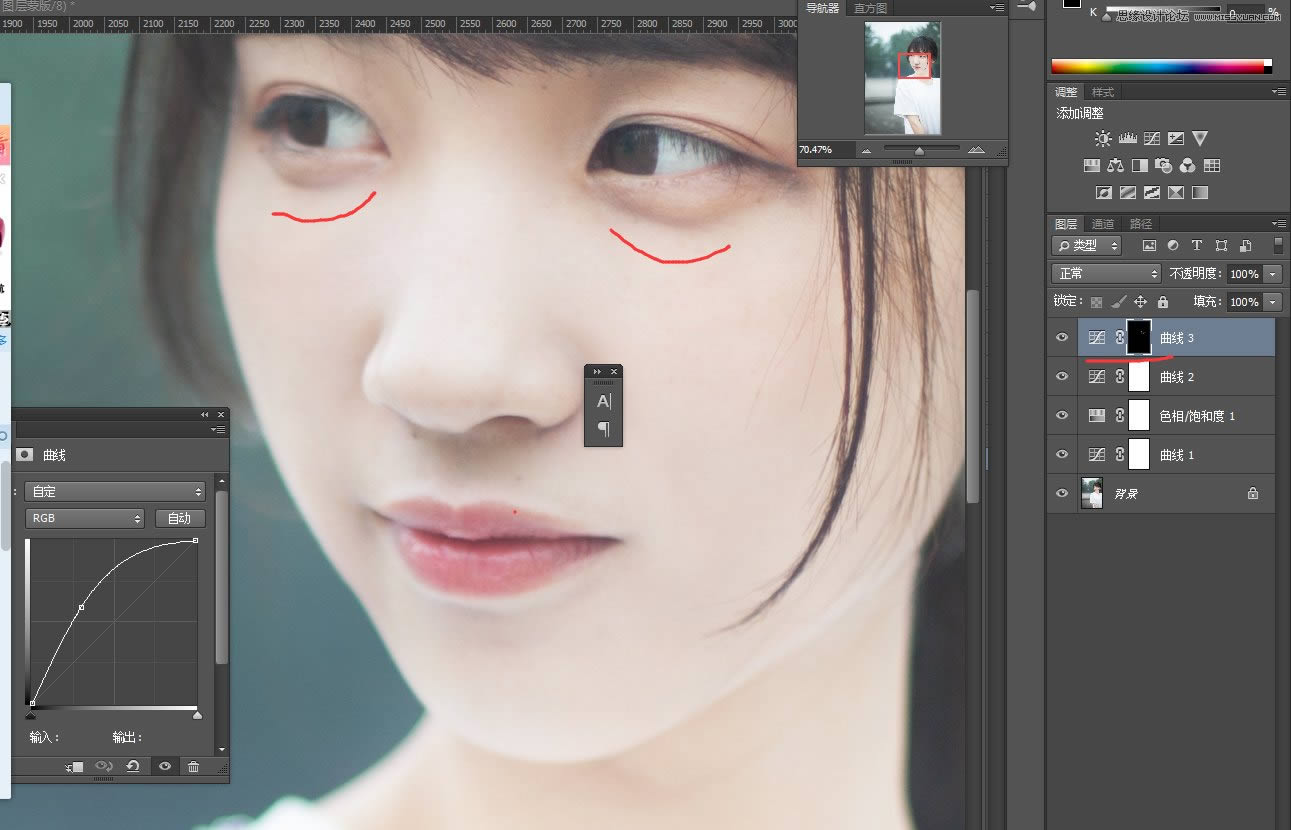Open the 直方图 tab

pos(869,8)
